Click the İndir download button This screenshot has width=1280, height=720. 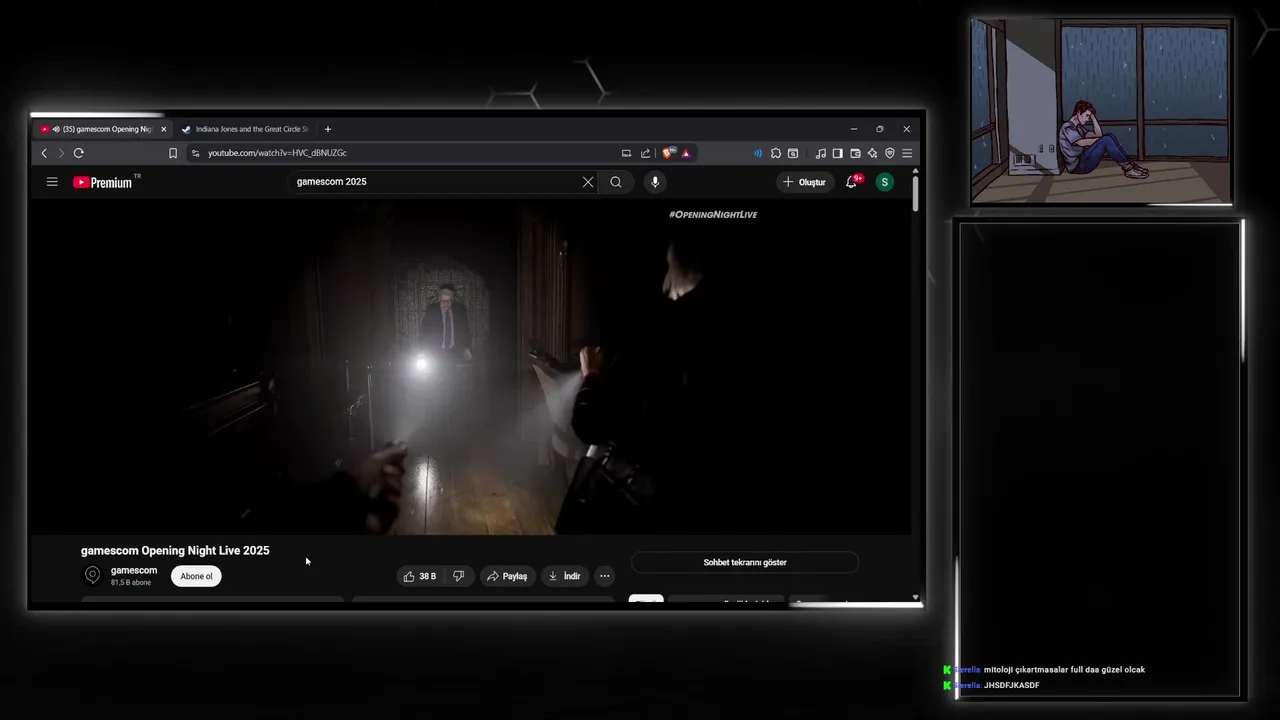(564, 576)
